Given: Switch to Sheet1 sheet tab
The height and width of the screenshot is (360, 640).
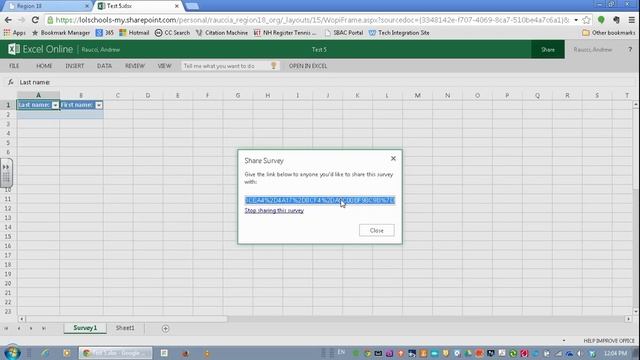Looking at the screenshot, I should coord(125,328).
